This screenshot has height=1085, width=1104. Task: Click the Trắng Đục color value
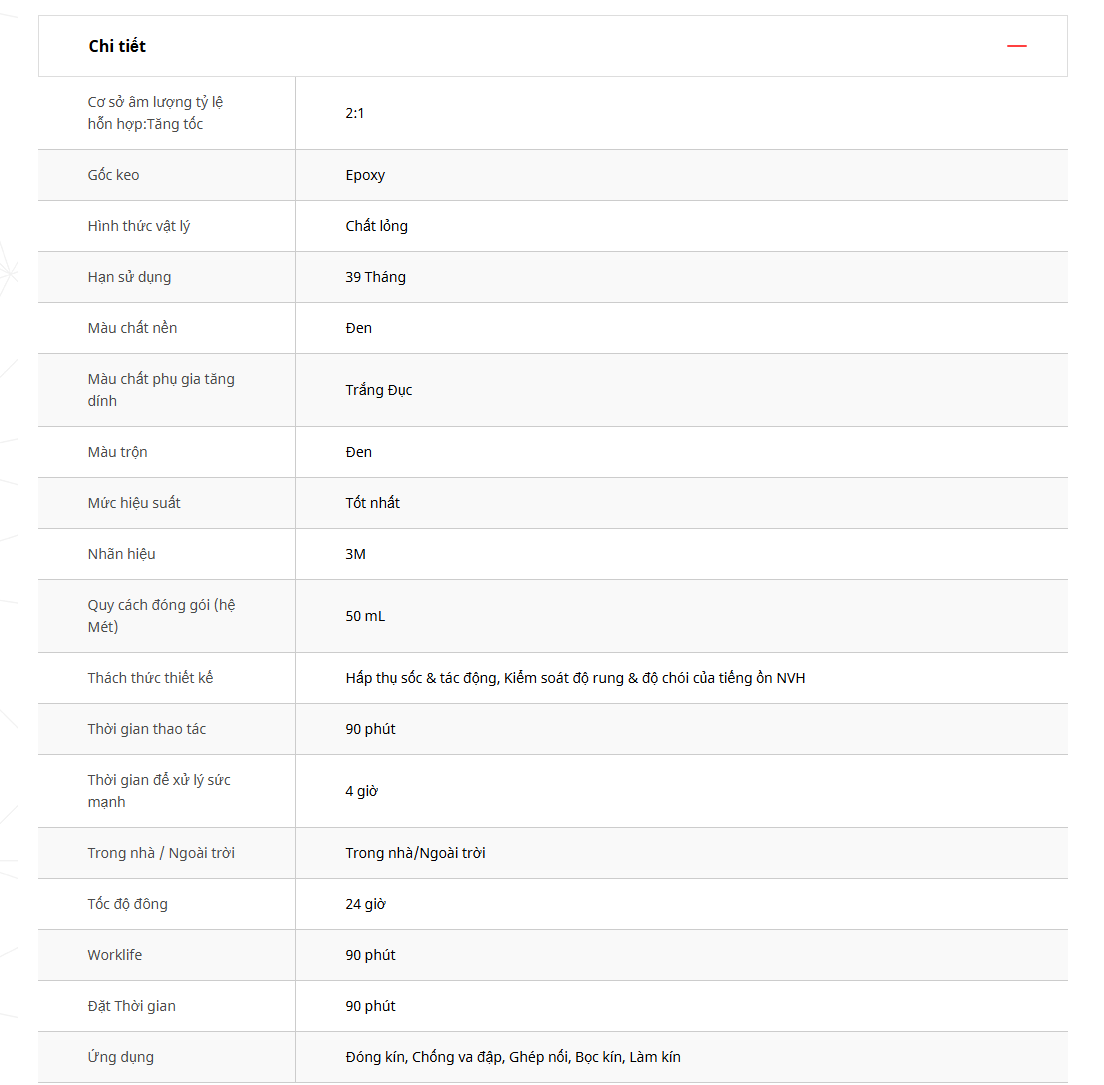(x=379, y=390)
